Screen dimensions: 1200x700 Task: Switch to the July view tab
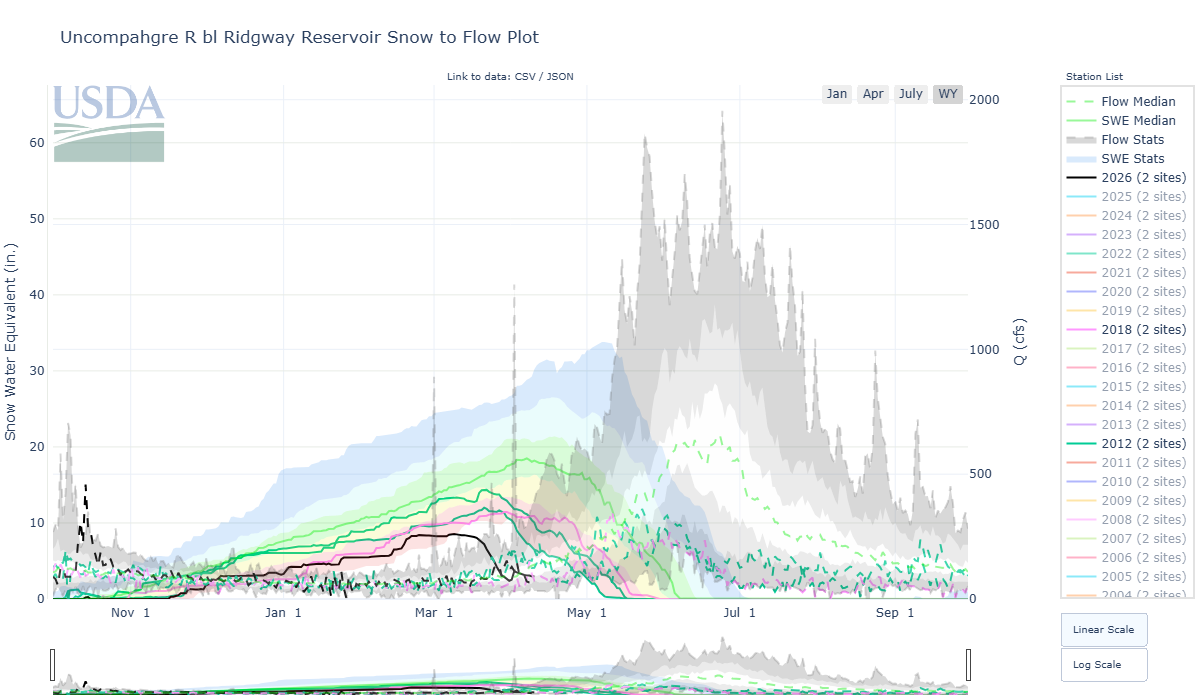click(911, 93)
